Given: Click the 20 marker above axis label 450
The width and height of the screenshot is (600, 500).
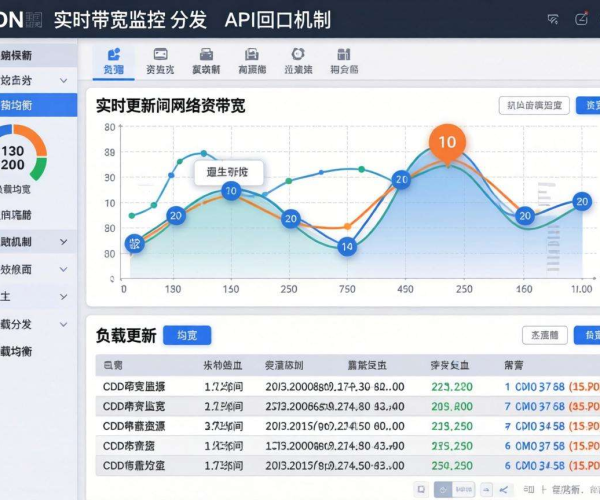Looking at the screenshot, I should pos(401,179).
